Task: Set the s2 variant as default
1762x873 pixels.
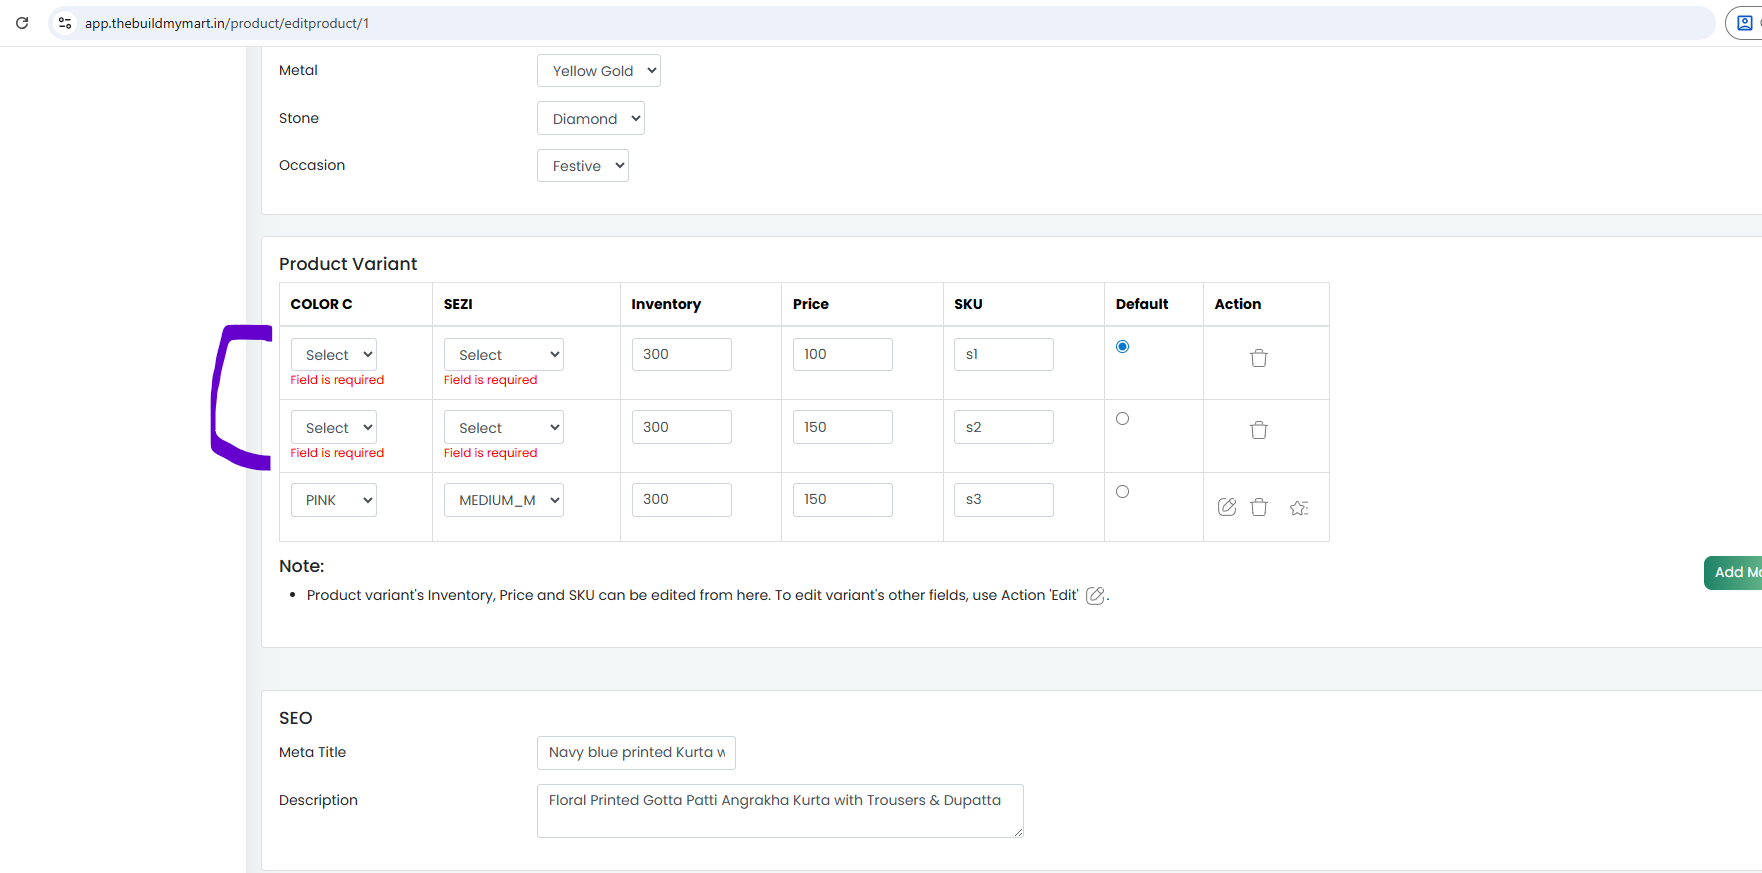Action: 1122,419
